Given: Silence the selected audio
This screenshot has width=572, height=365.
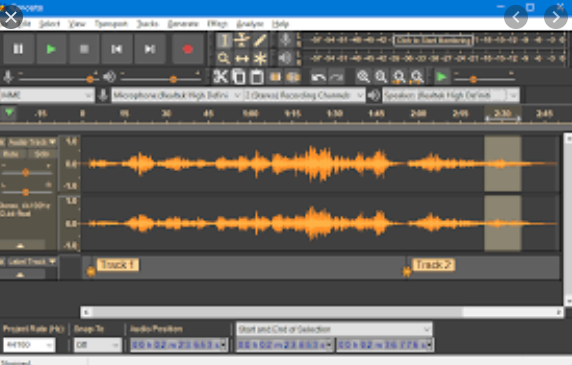Looking at the screenshot, I should pos(293,77).
